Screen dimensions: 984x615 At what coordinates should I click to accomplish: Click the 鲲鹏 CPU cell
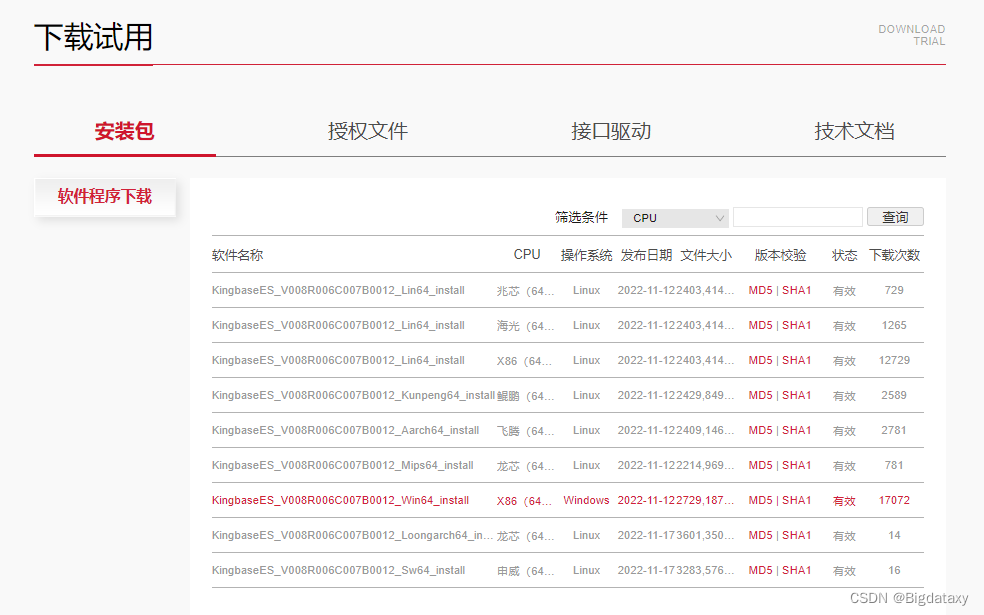coord(525,396)
